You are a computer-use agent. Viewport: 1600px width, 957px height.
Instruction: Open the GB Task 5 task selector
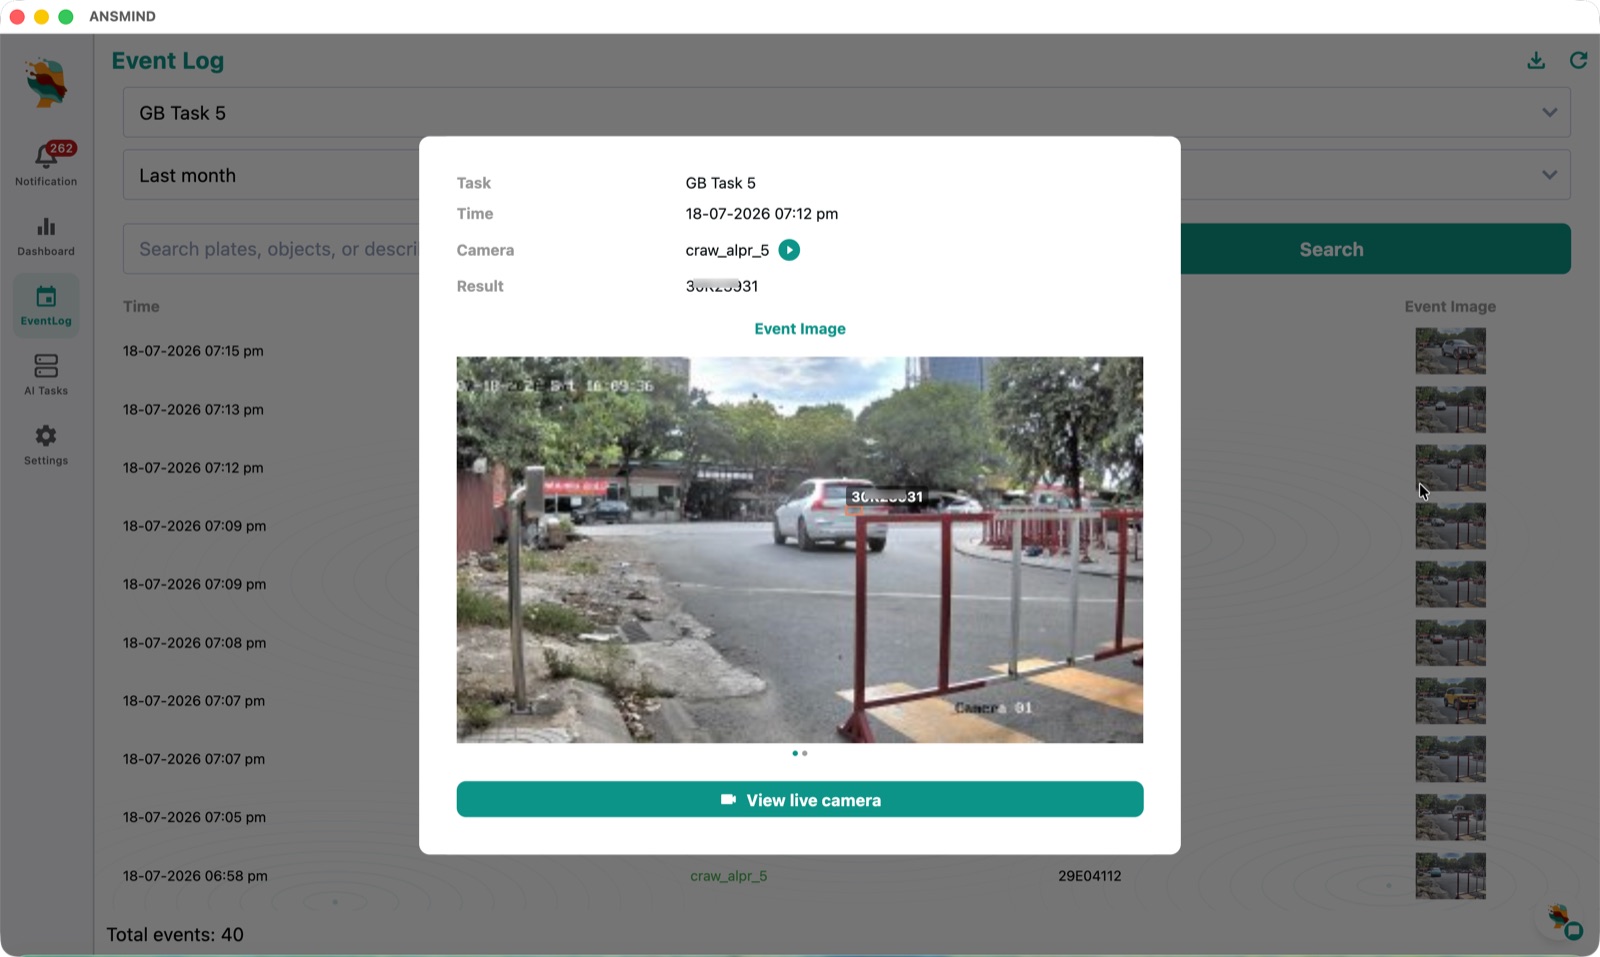pos(846,112)
